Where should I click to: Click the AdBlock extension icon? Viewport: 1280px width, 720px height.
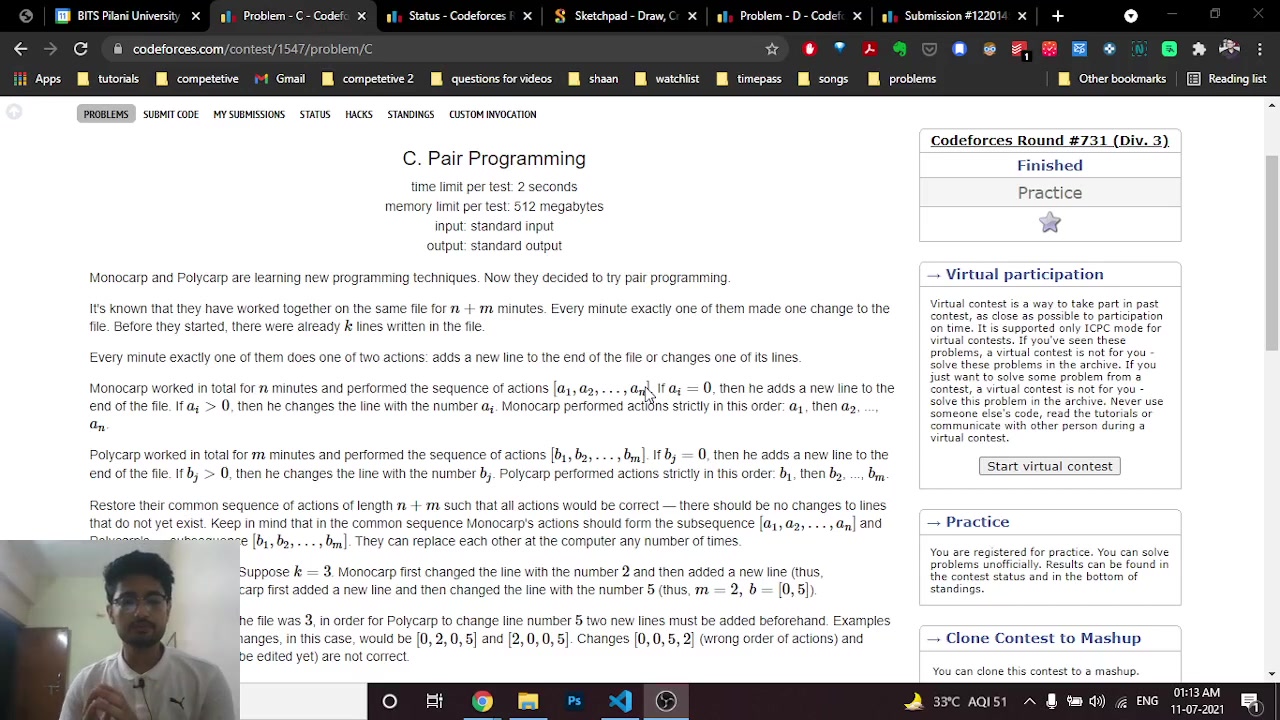810,49
